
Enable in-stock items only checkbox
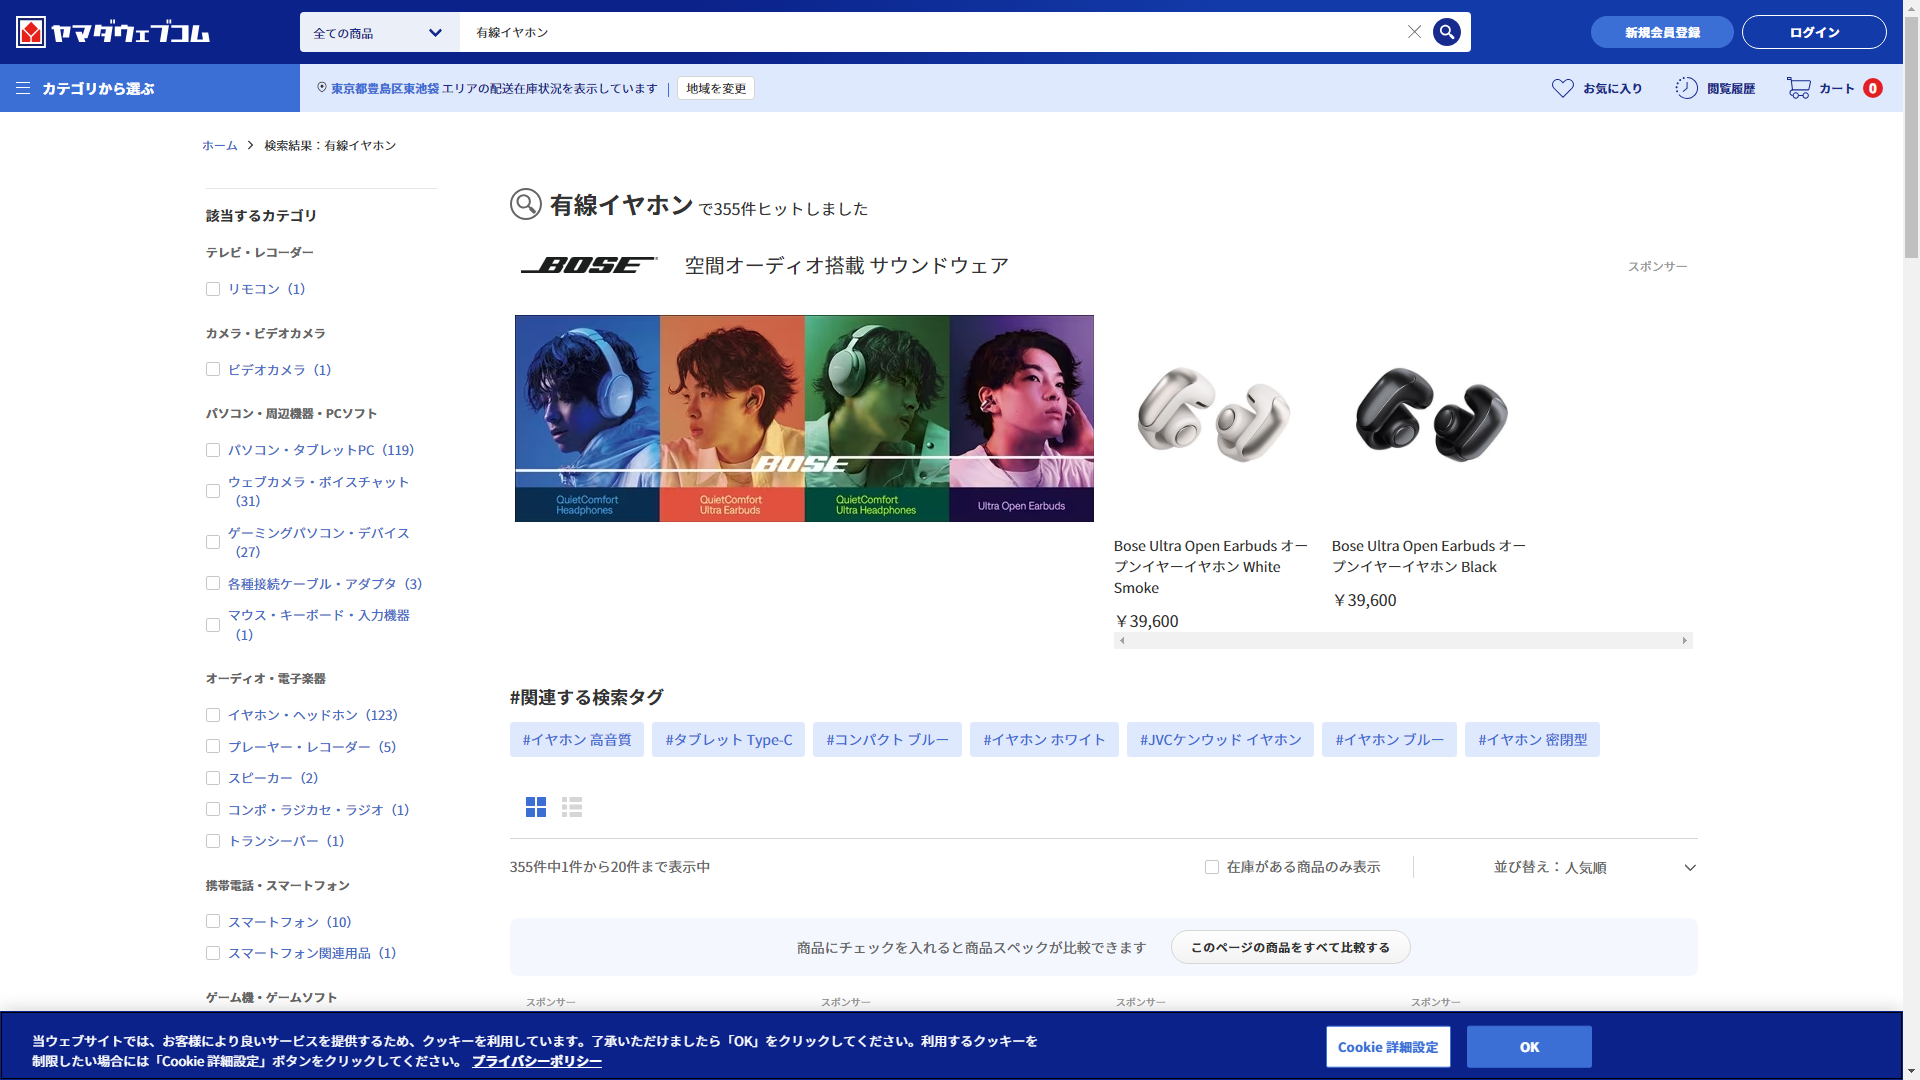coord(1212,867)
